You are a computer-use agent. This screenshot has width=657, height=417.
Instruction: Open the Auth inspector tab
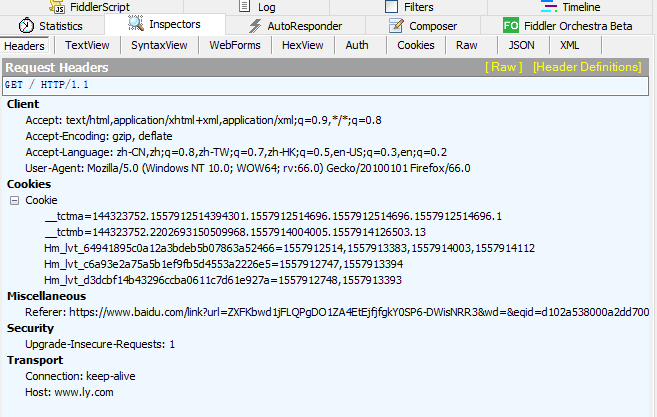(357, 45)
